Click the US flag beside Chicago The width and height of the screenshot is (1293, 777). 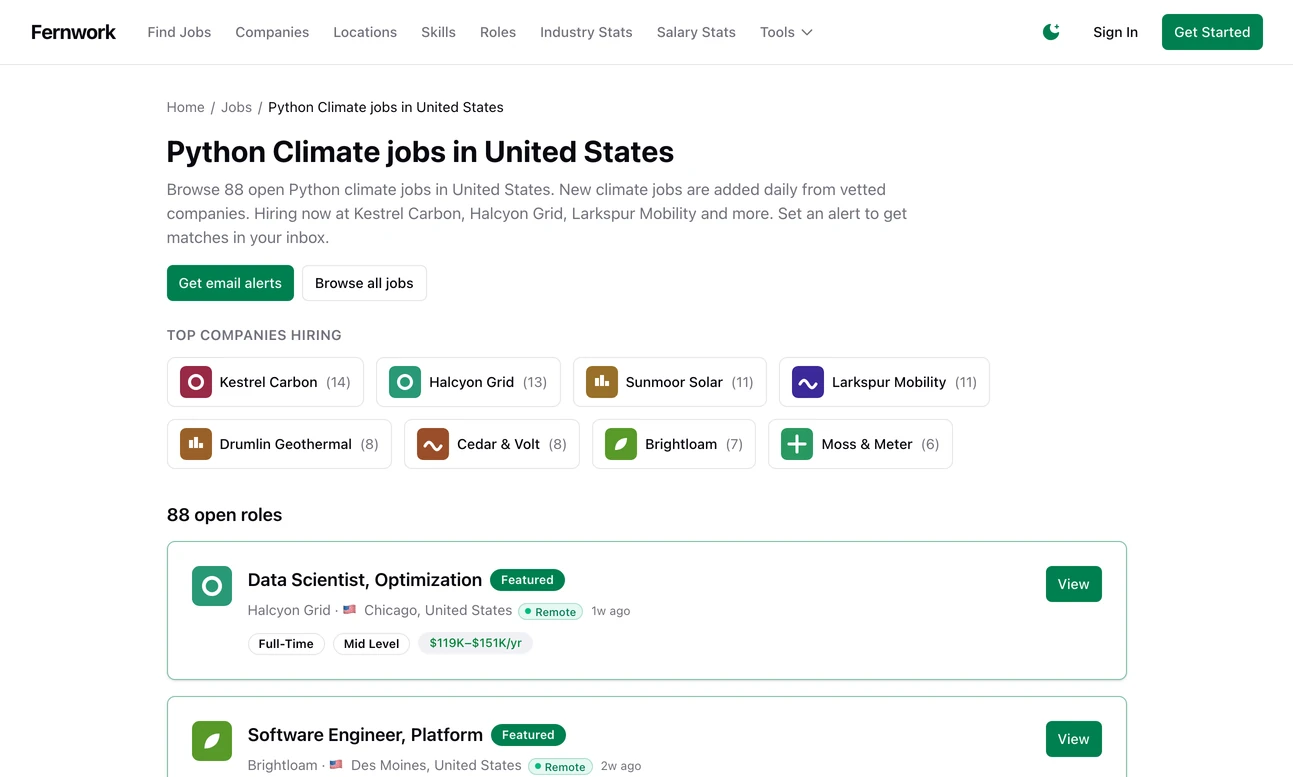point(349,610)
